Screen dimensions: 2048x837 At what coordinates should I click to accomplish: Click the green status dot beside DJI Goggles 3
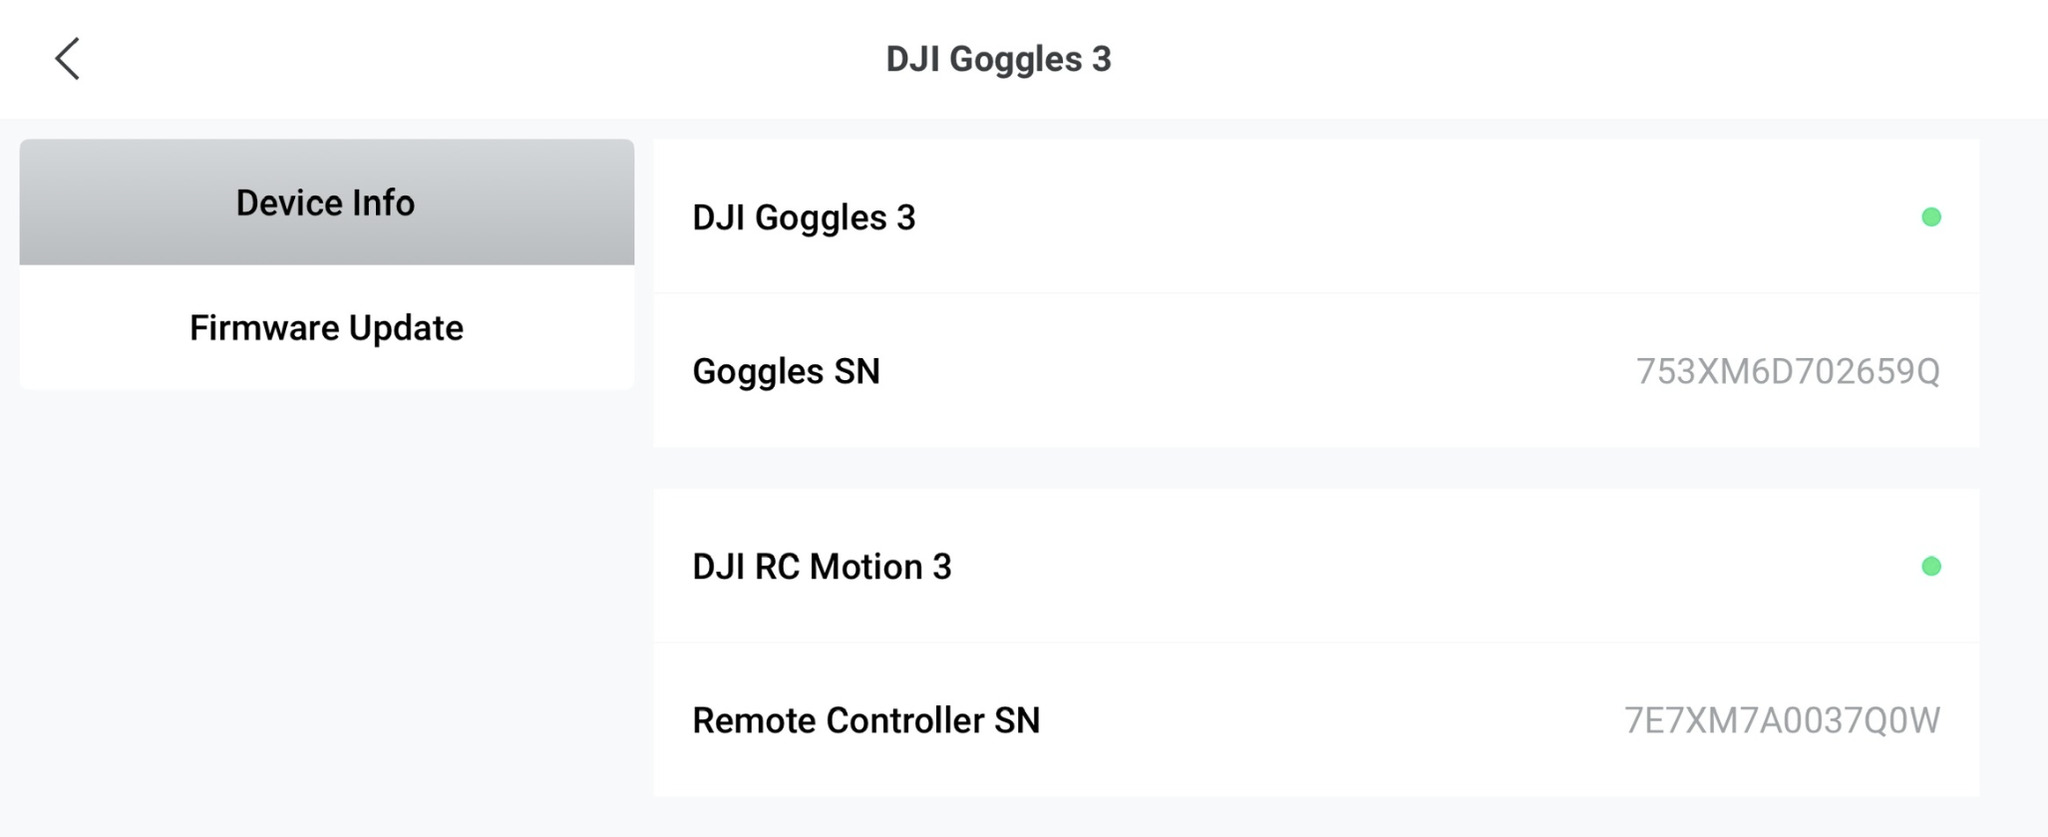click(x=1931, y=217)
